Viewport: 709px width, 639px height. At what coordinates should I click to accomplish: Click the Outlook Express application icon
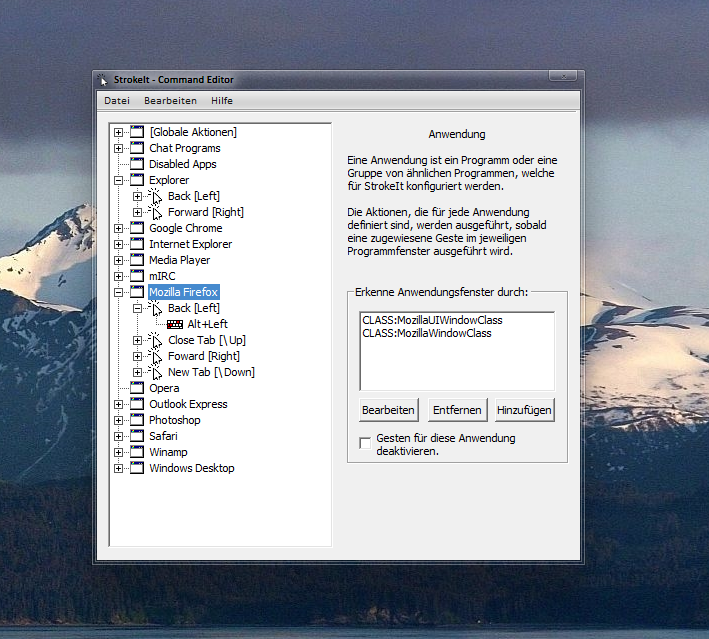click(x=137, y=404)
